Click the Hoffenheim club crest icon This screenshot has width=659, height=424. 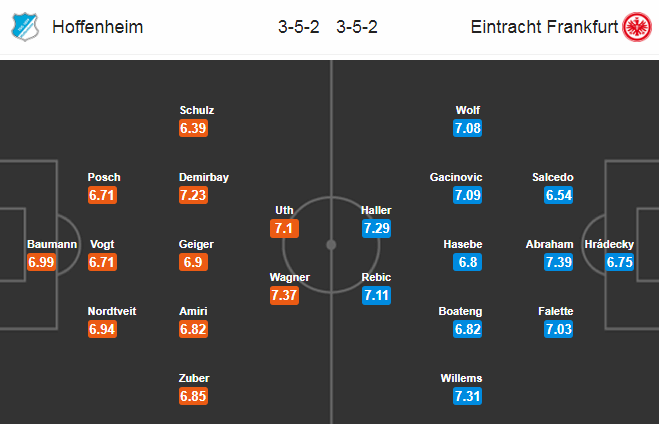(x=25, y=27)
